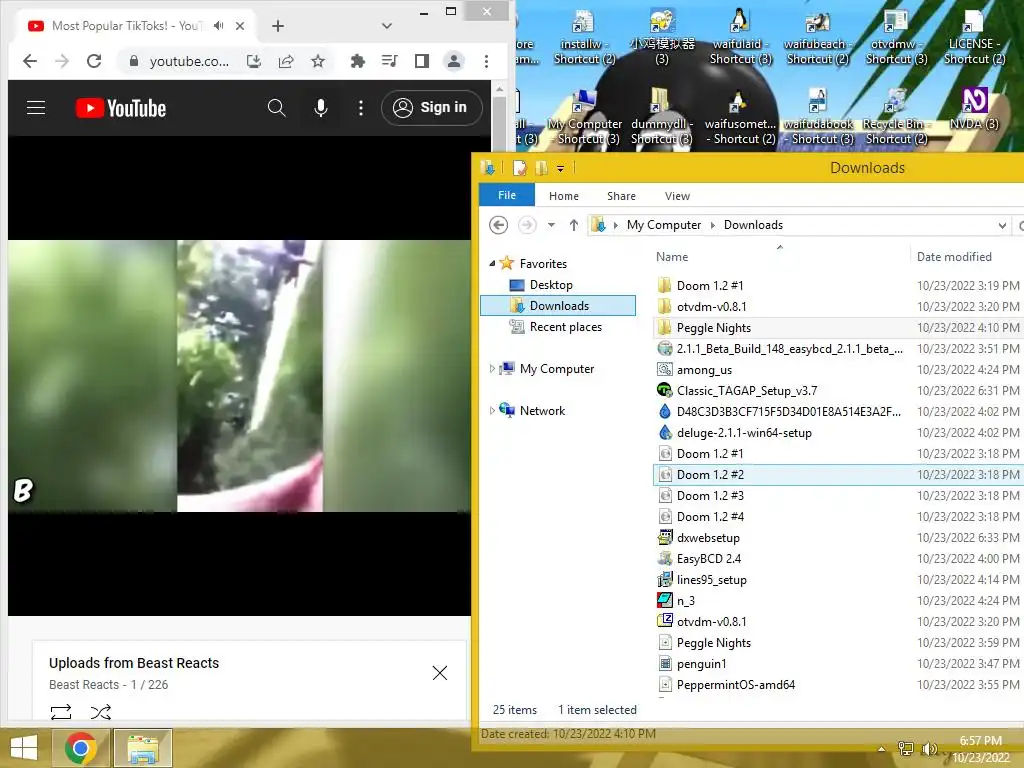The image size is (1024, 768).
Task: Select Recent places under Favorites
Action: click(x=566, y=327)
